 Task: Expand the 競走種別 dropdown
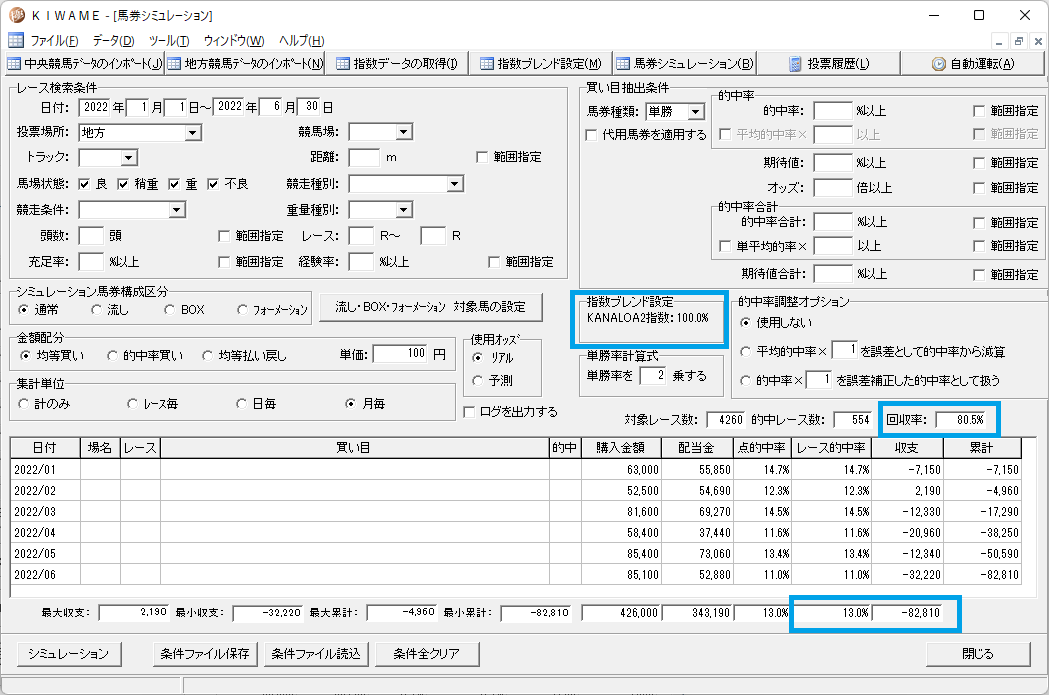[x=455, y=183]
